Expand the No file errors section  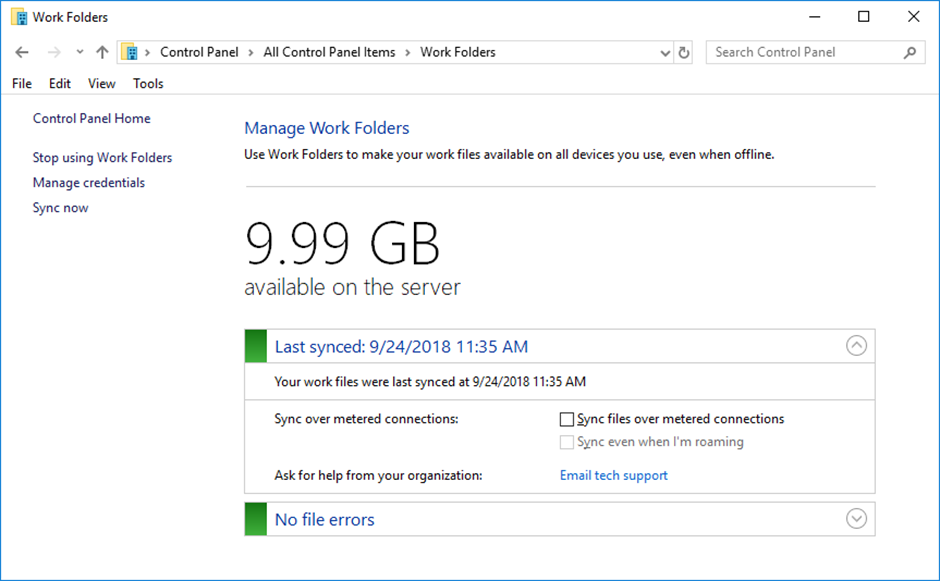coord(856,519)
